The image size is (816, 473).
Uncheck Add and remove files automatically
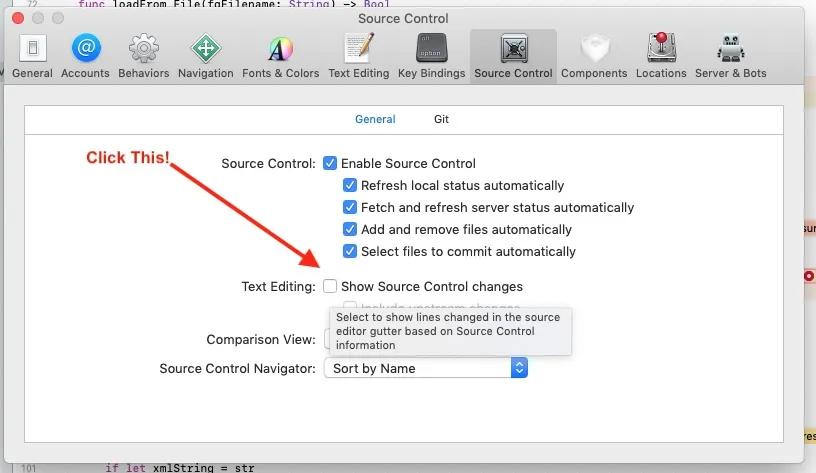click(350, 229)
